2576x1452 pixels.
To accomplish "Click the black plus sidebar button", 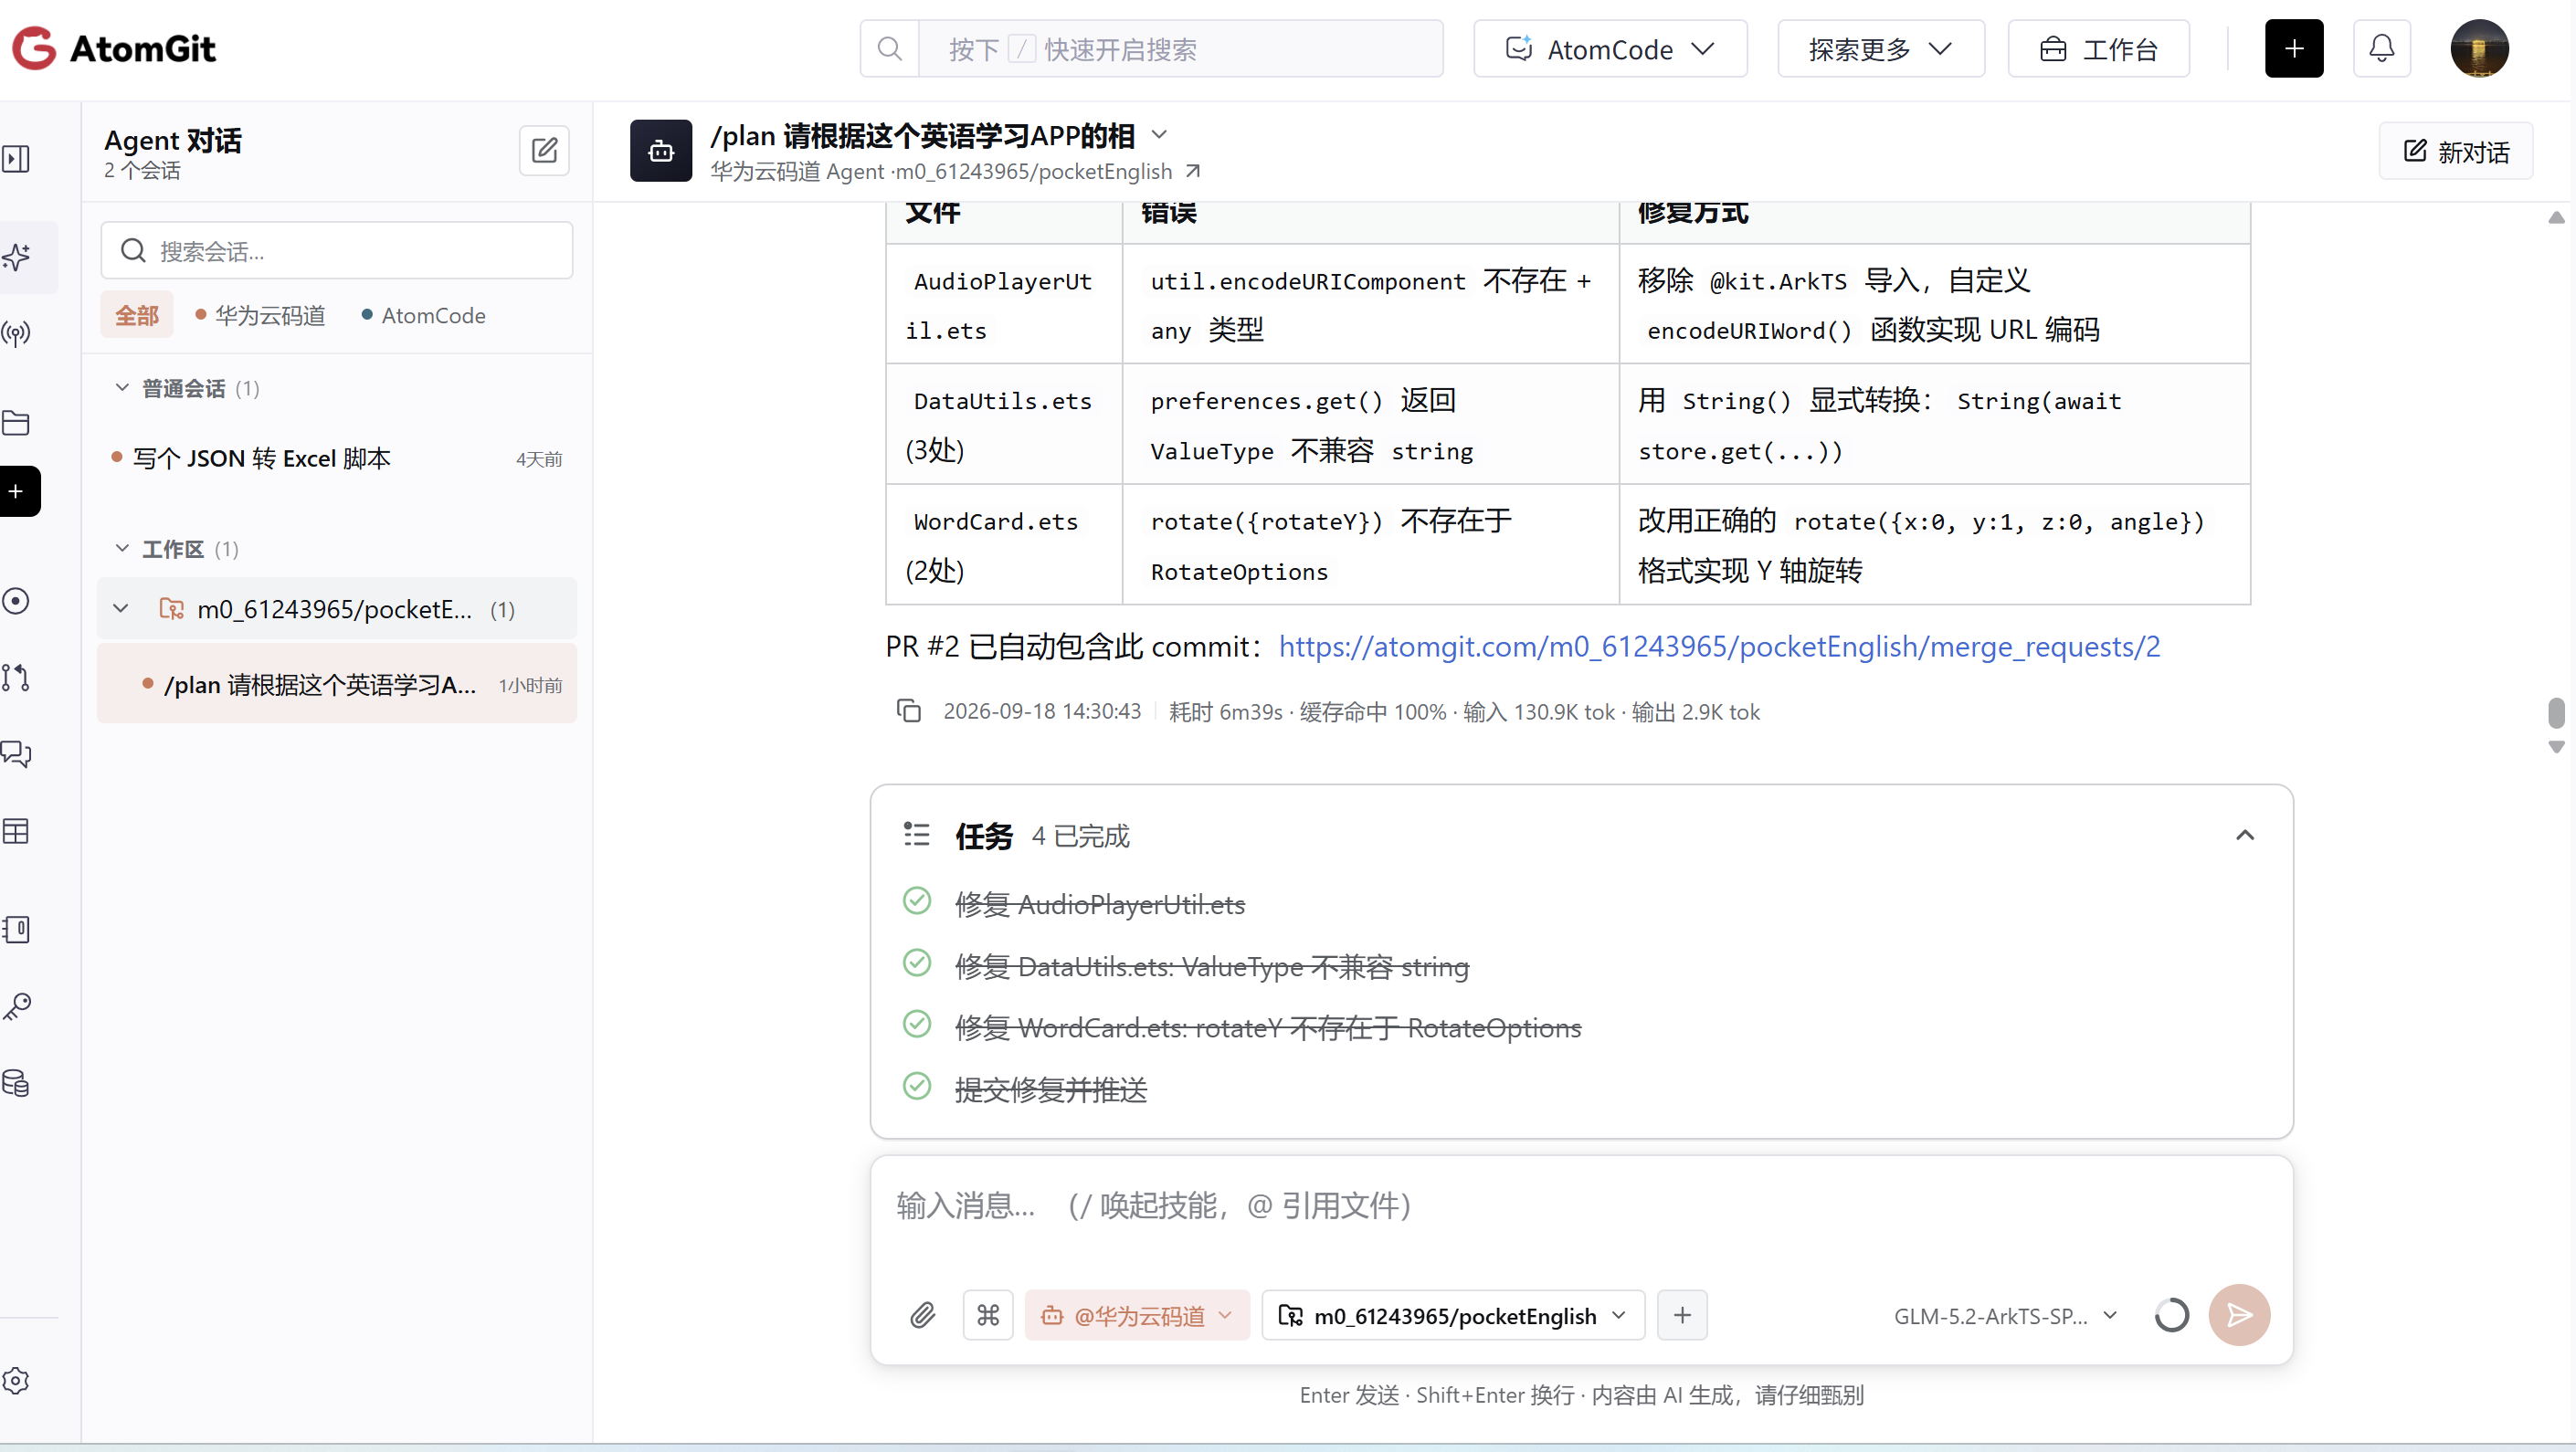I will coord(18,491).
